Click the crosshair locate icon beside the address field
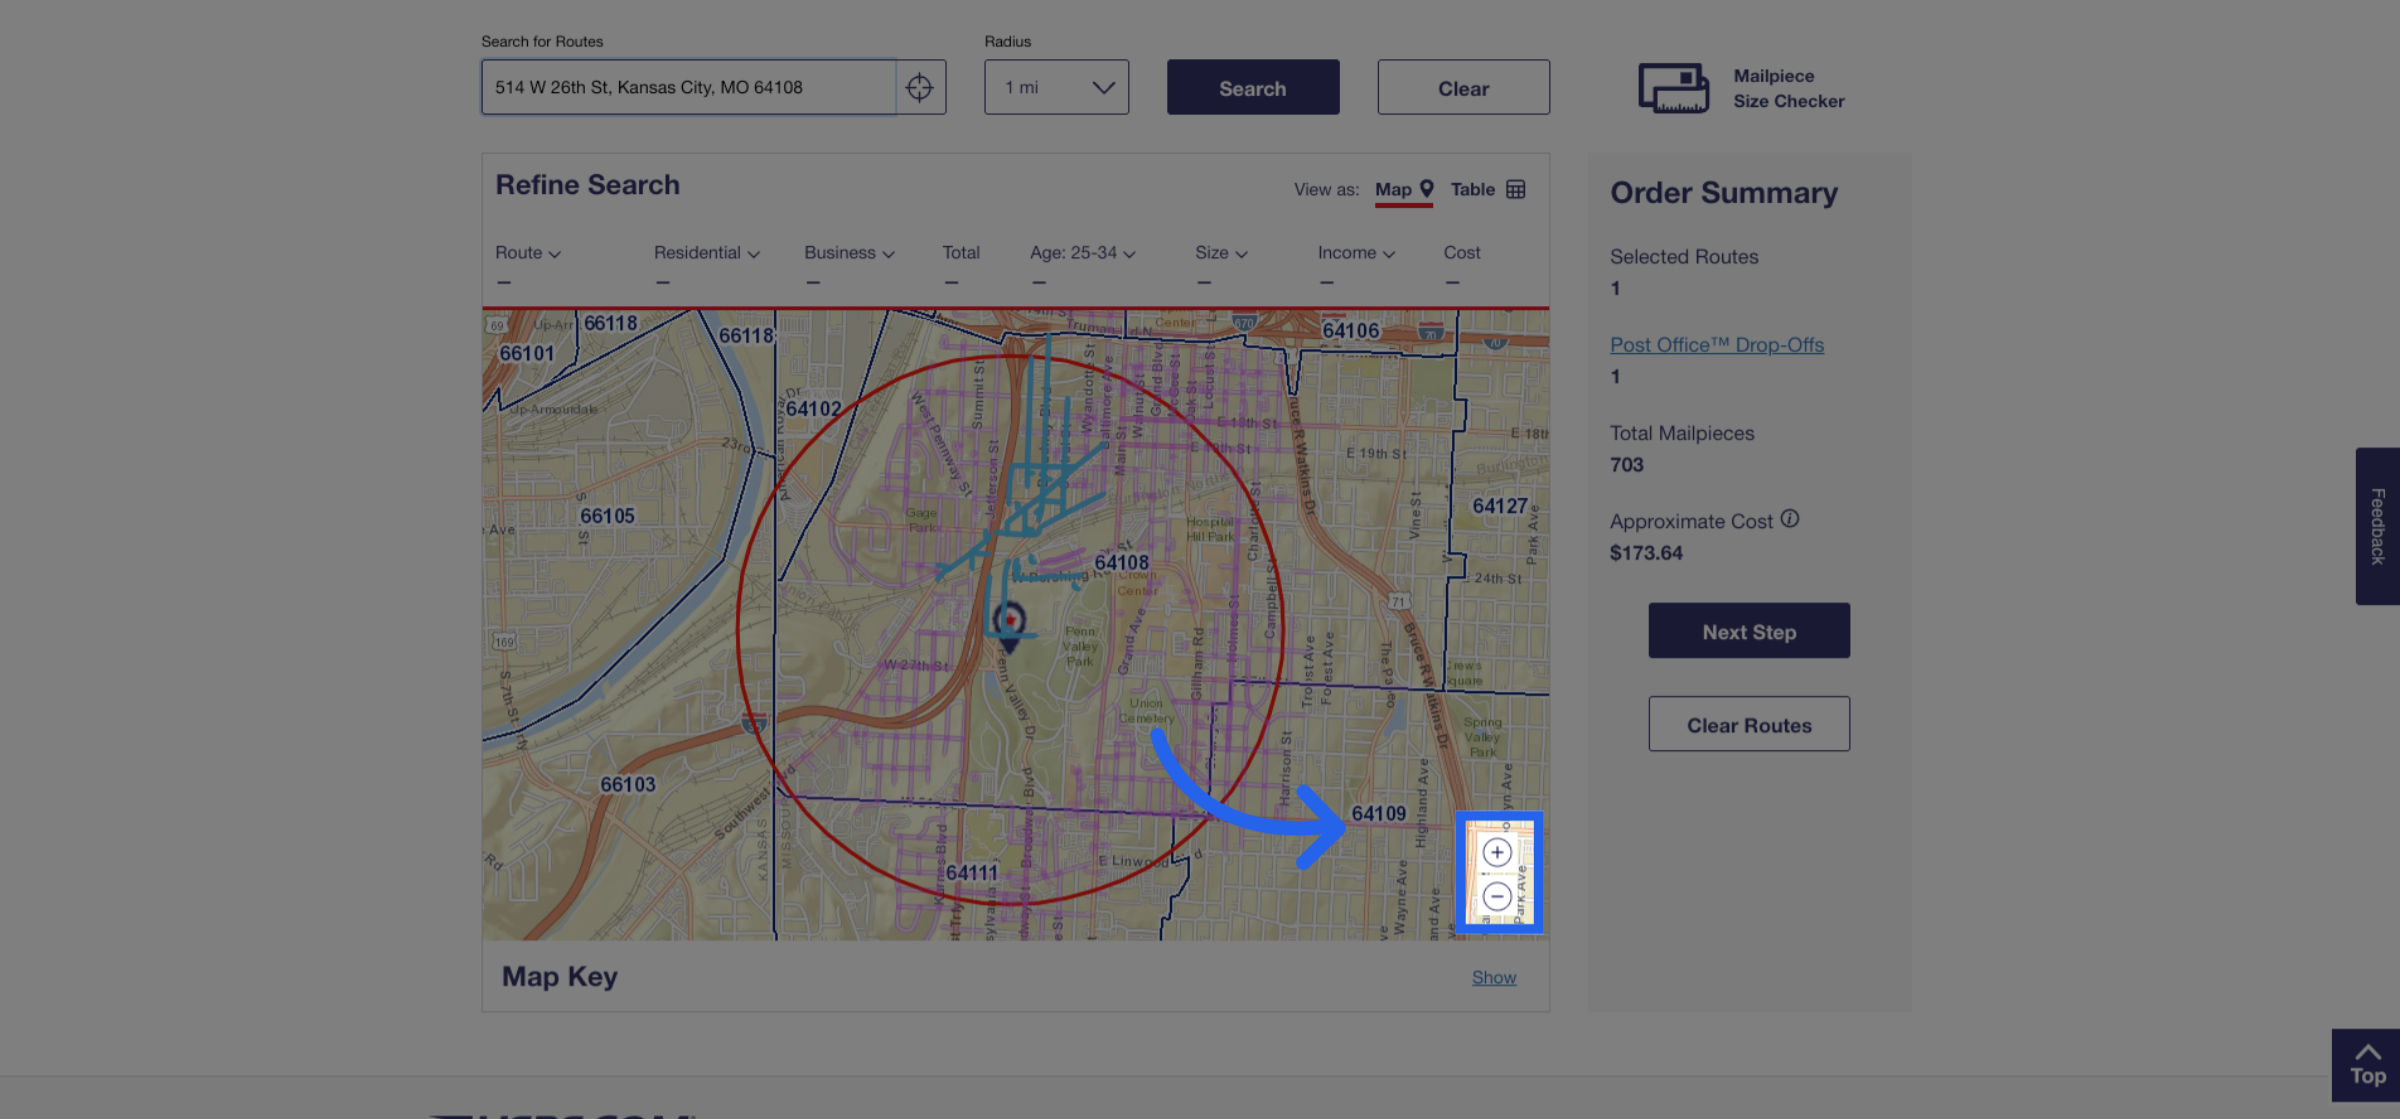 921,87
